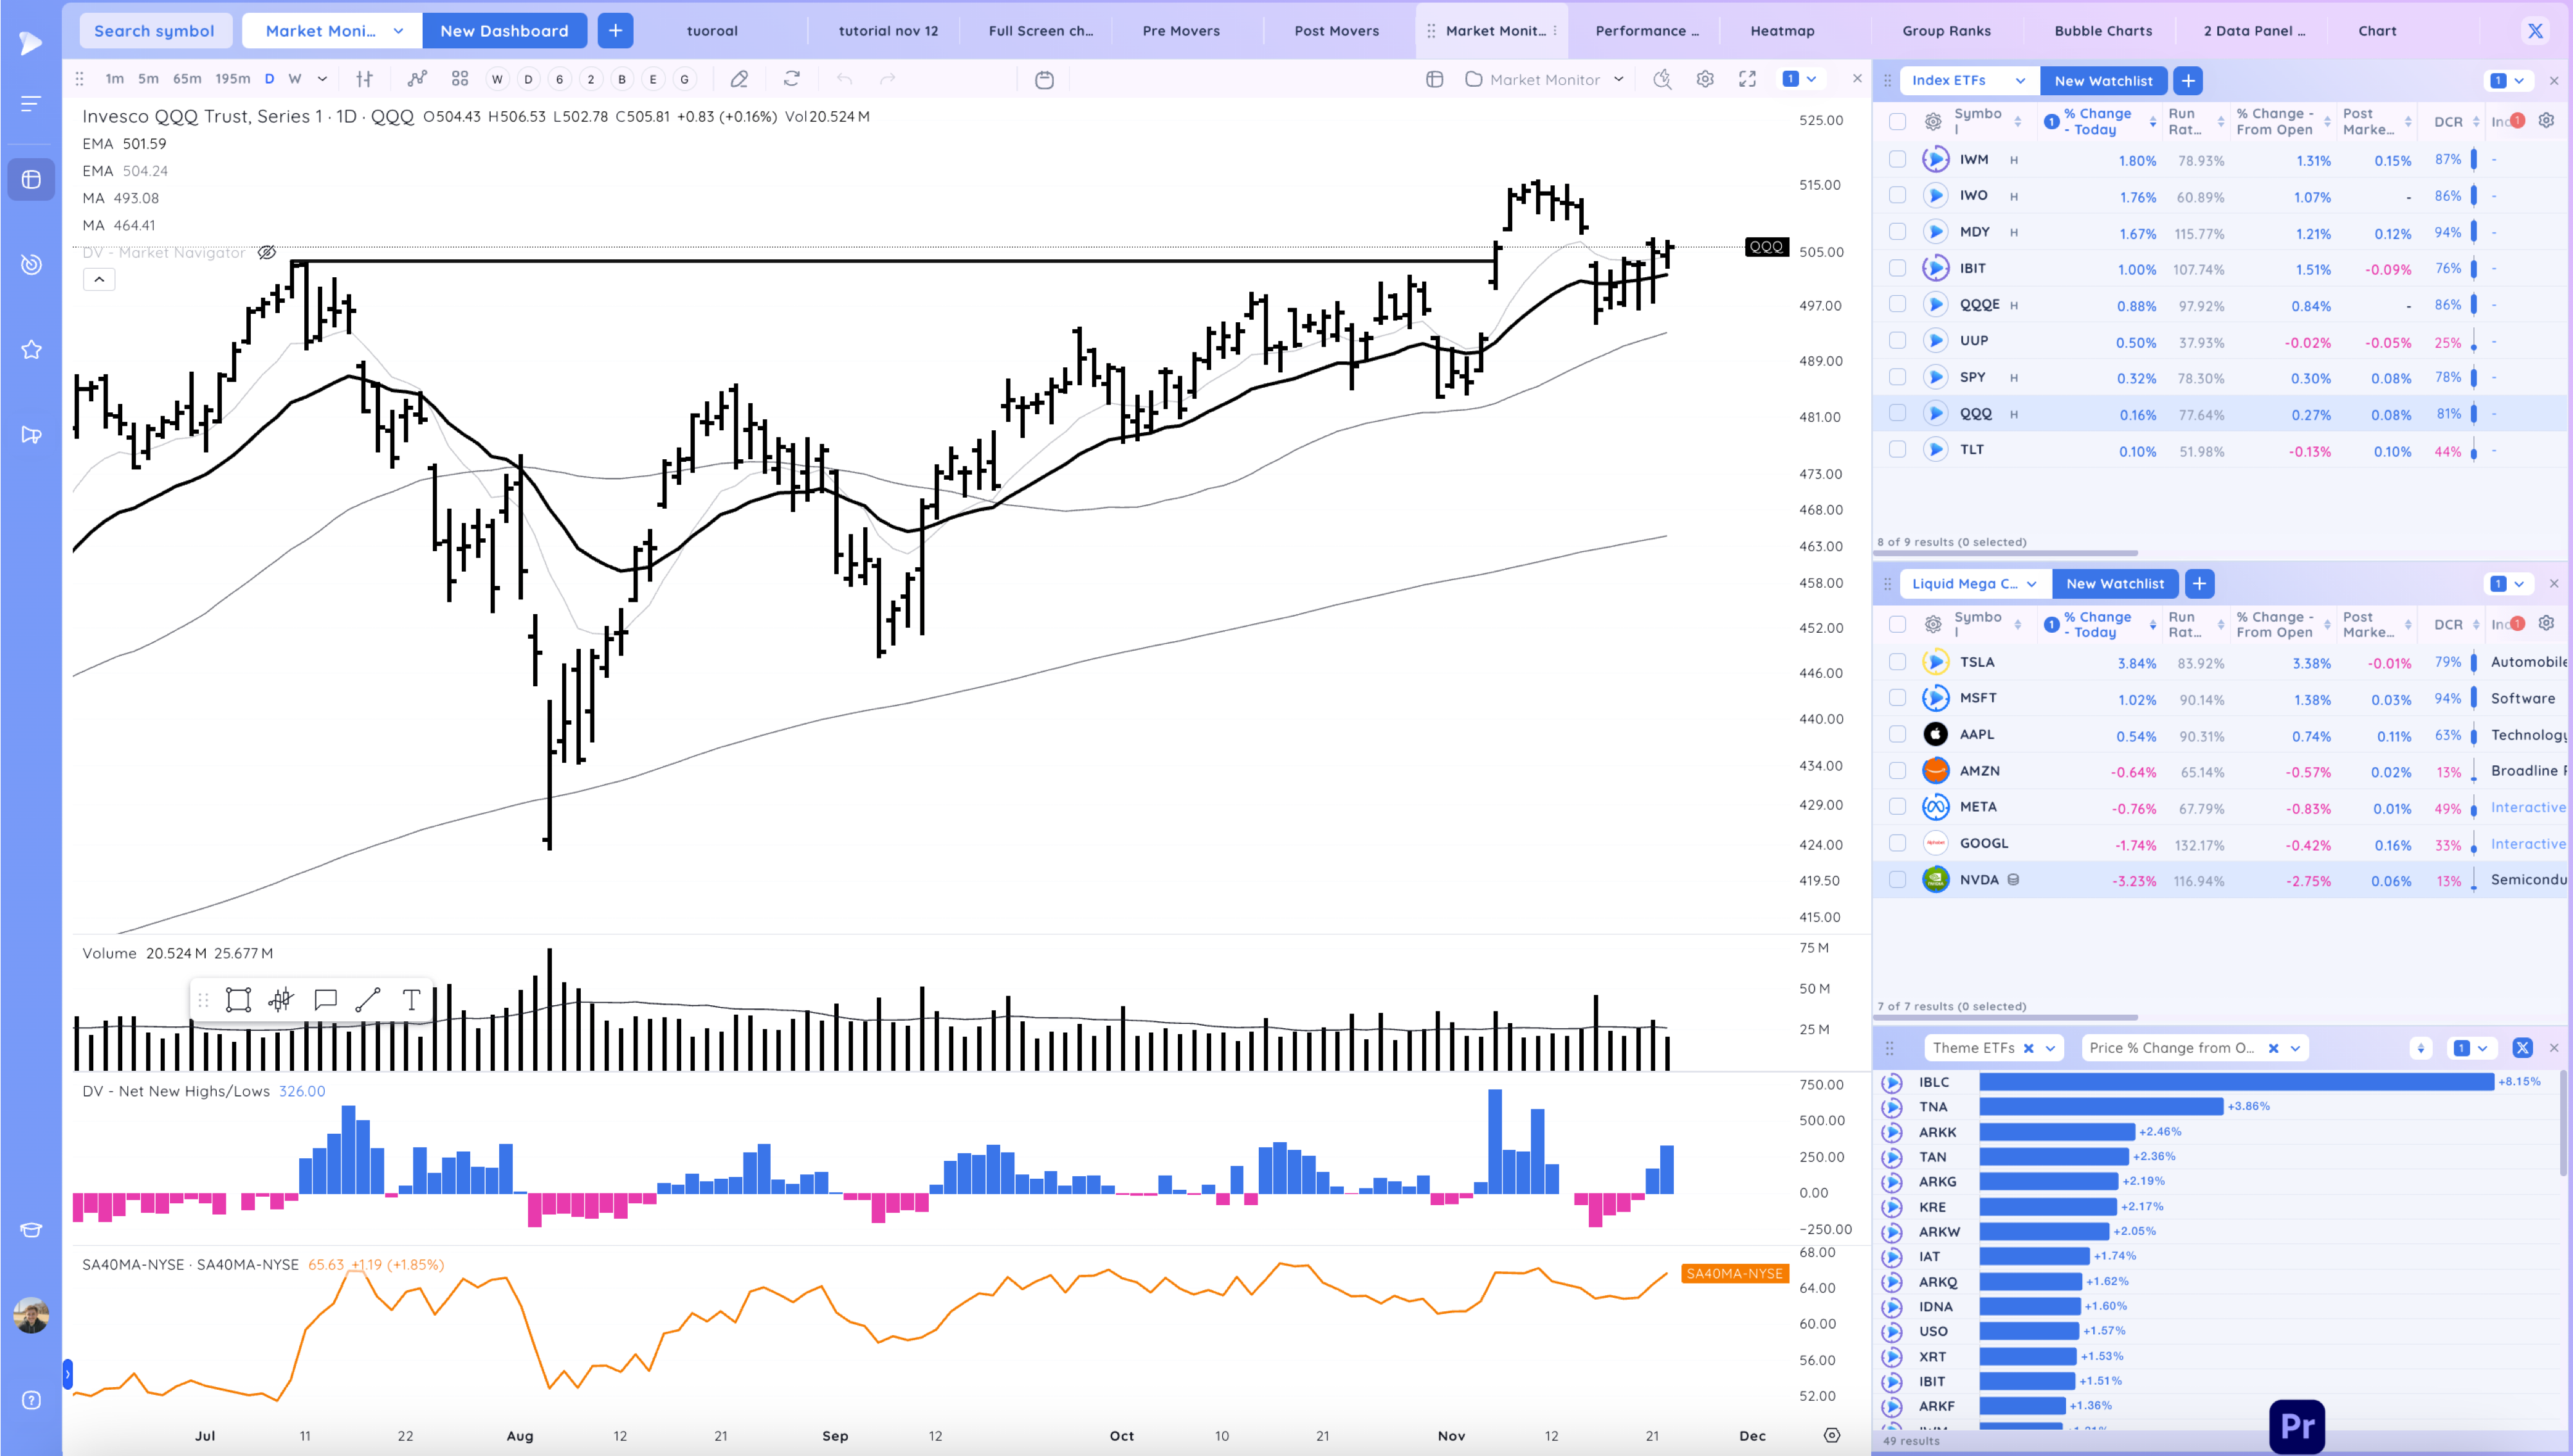Switch to the Heatmap tab
This screenshot has height=1456, width=2573.
pos(1782,31)
